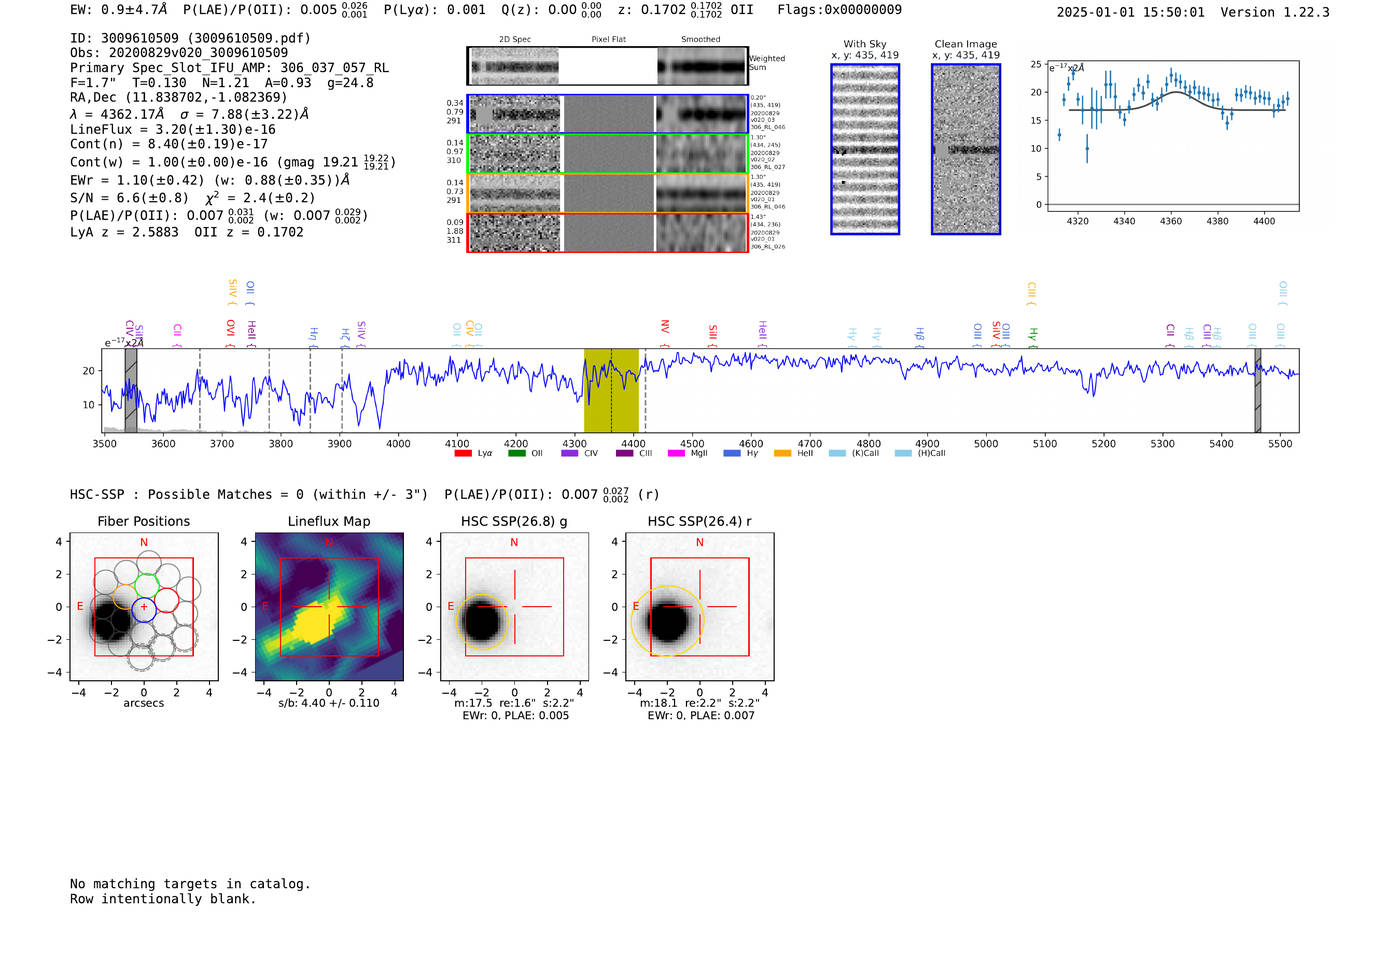Click the 'ID: 3009610509' line
This screenshot has width=1400, height=953.
click(190, 38)
